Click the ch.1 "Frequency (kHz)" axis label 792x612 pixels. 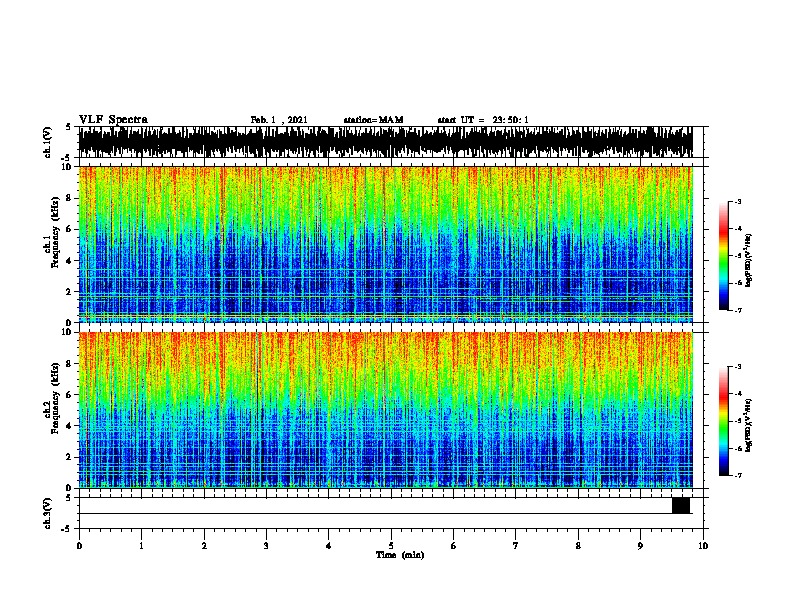click(55, 233)
